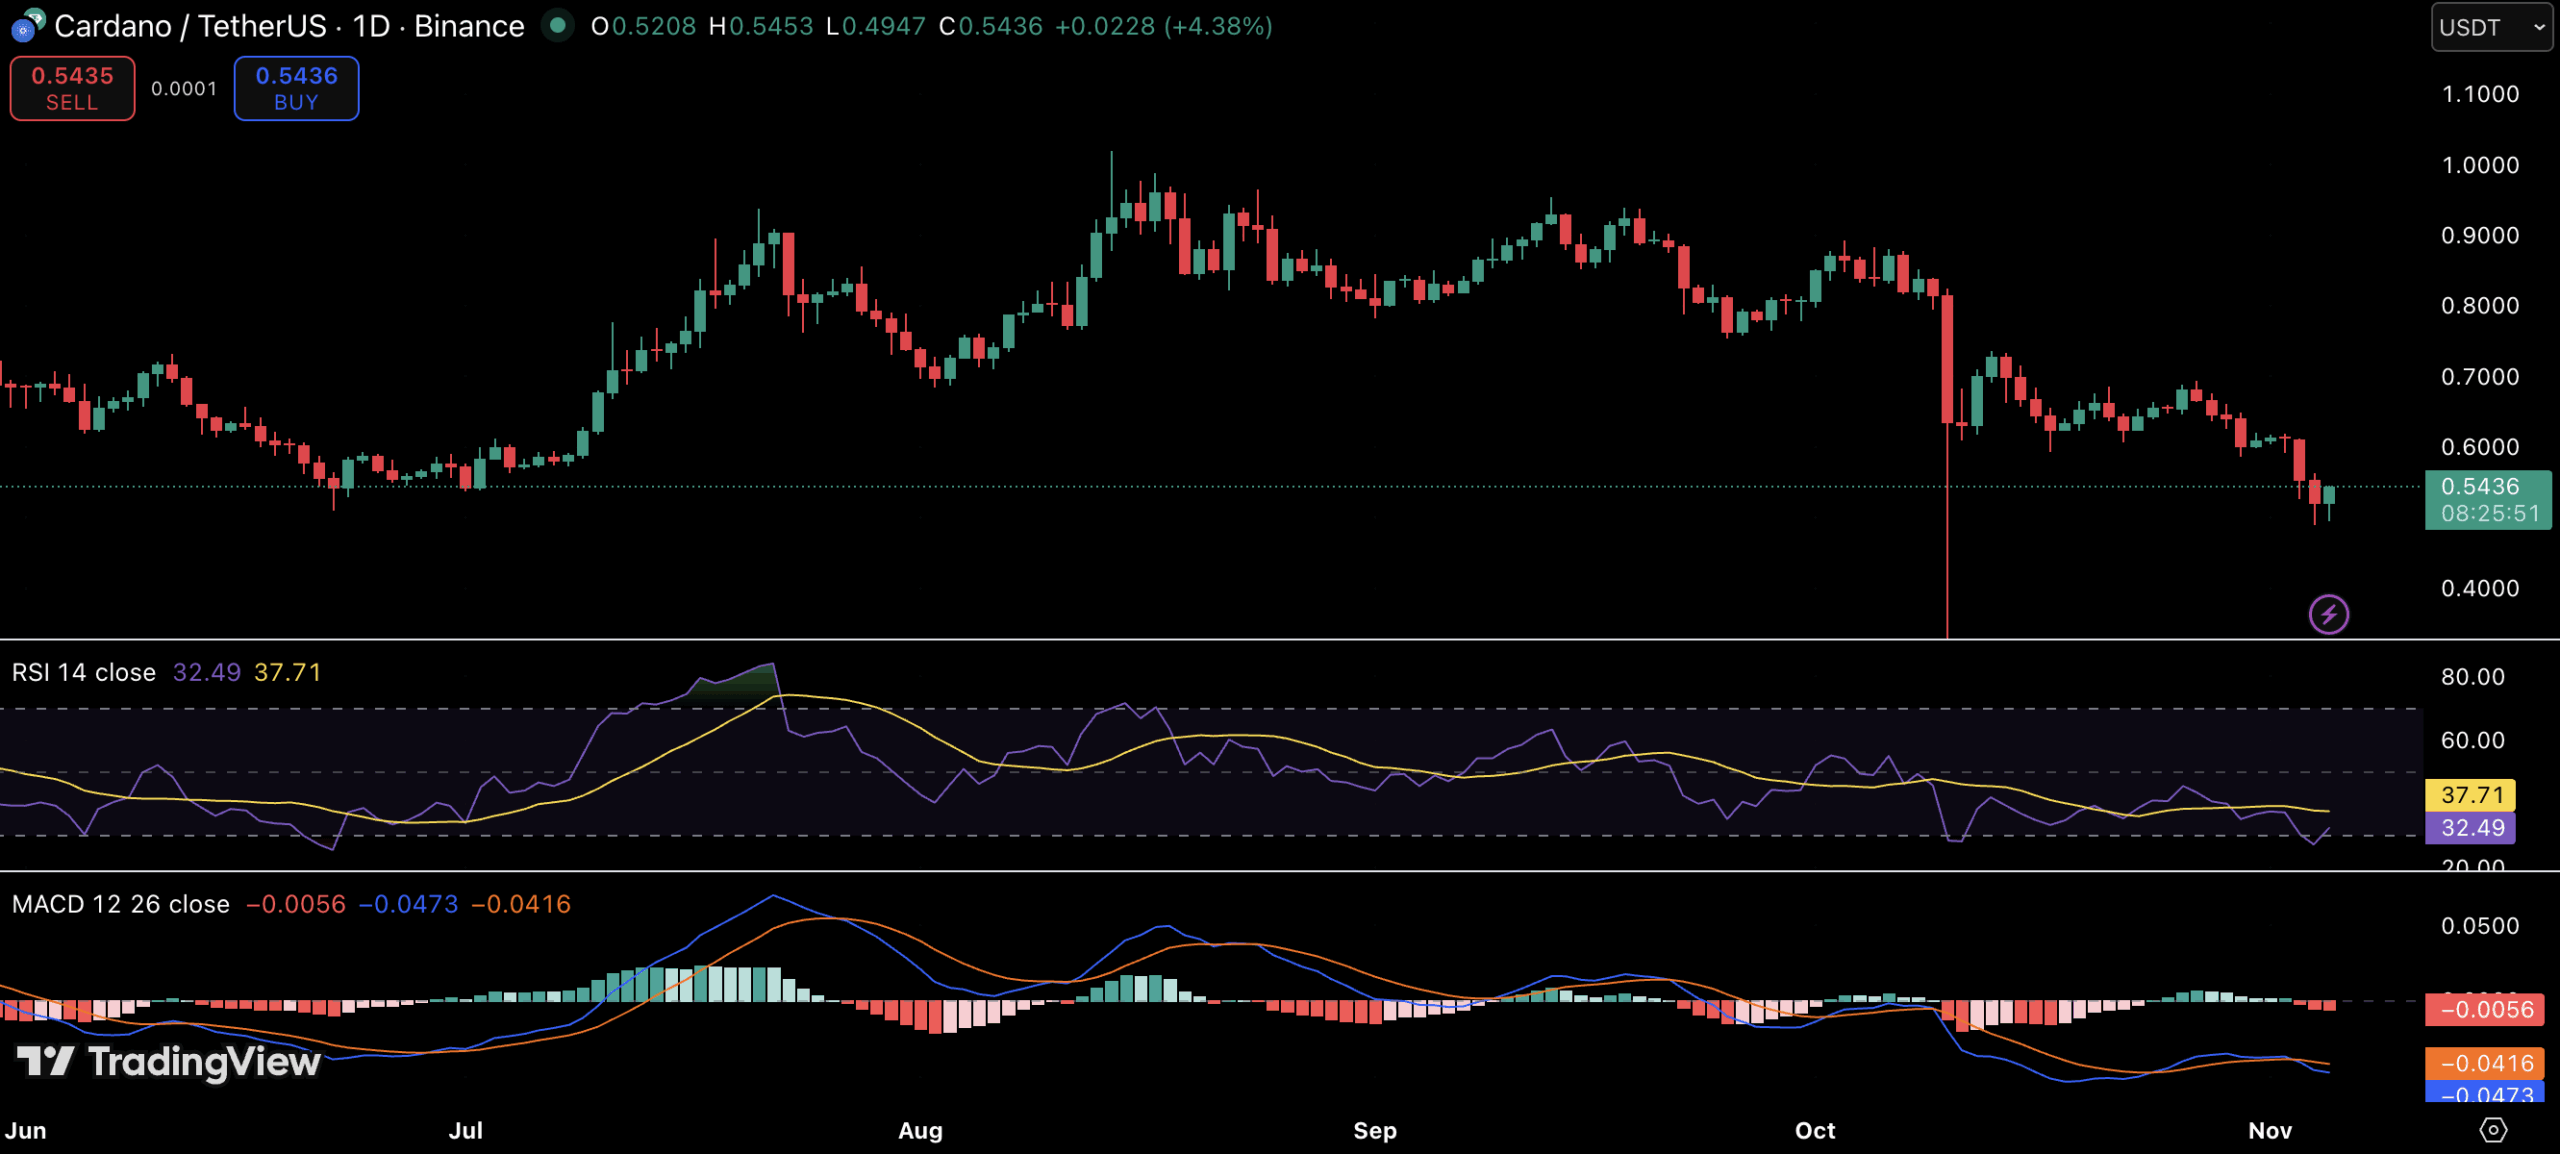Click the yellow 37.71 RSI value tag
Viewport: 2560px width, 1154px height.
coord(2471,795)
